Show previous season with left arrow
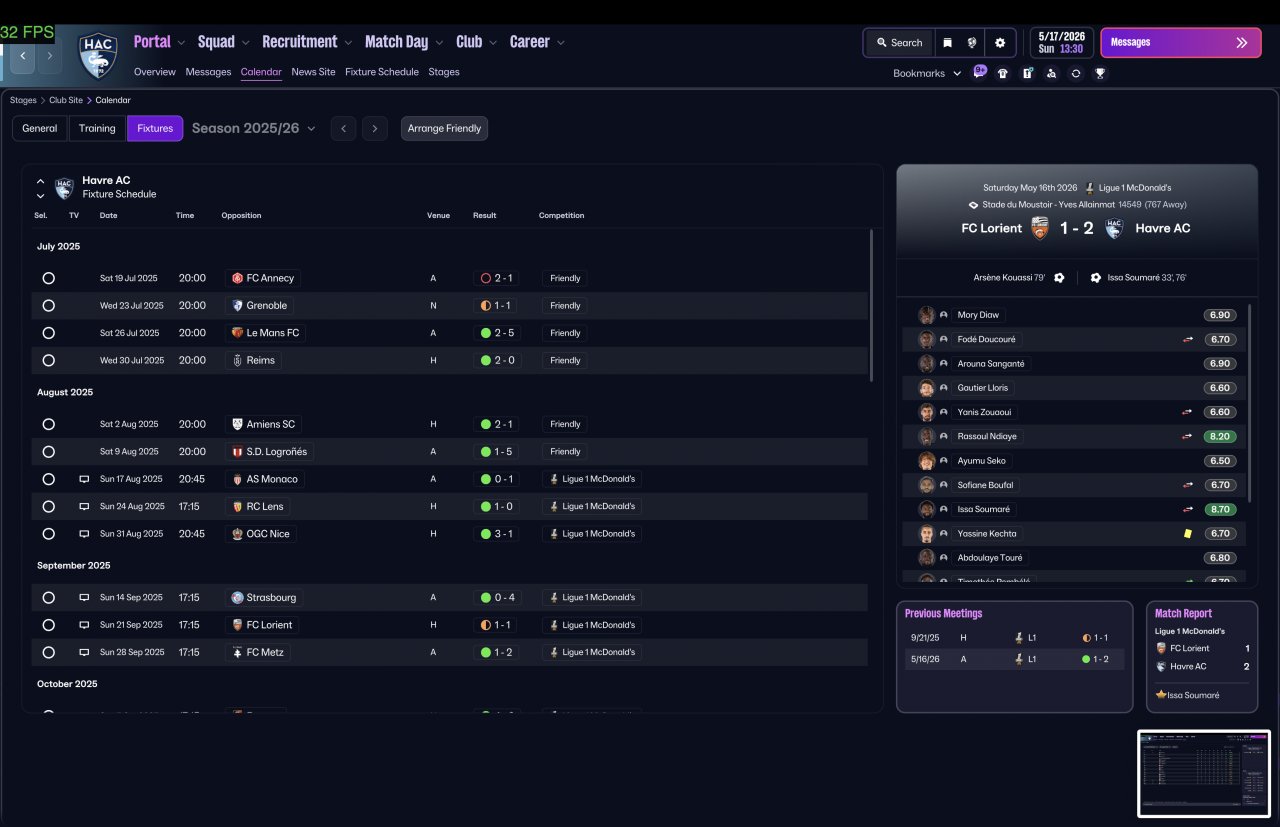Image resolution: width=1280 pixels, height=827 pixels. (x=343, y=128)
